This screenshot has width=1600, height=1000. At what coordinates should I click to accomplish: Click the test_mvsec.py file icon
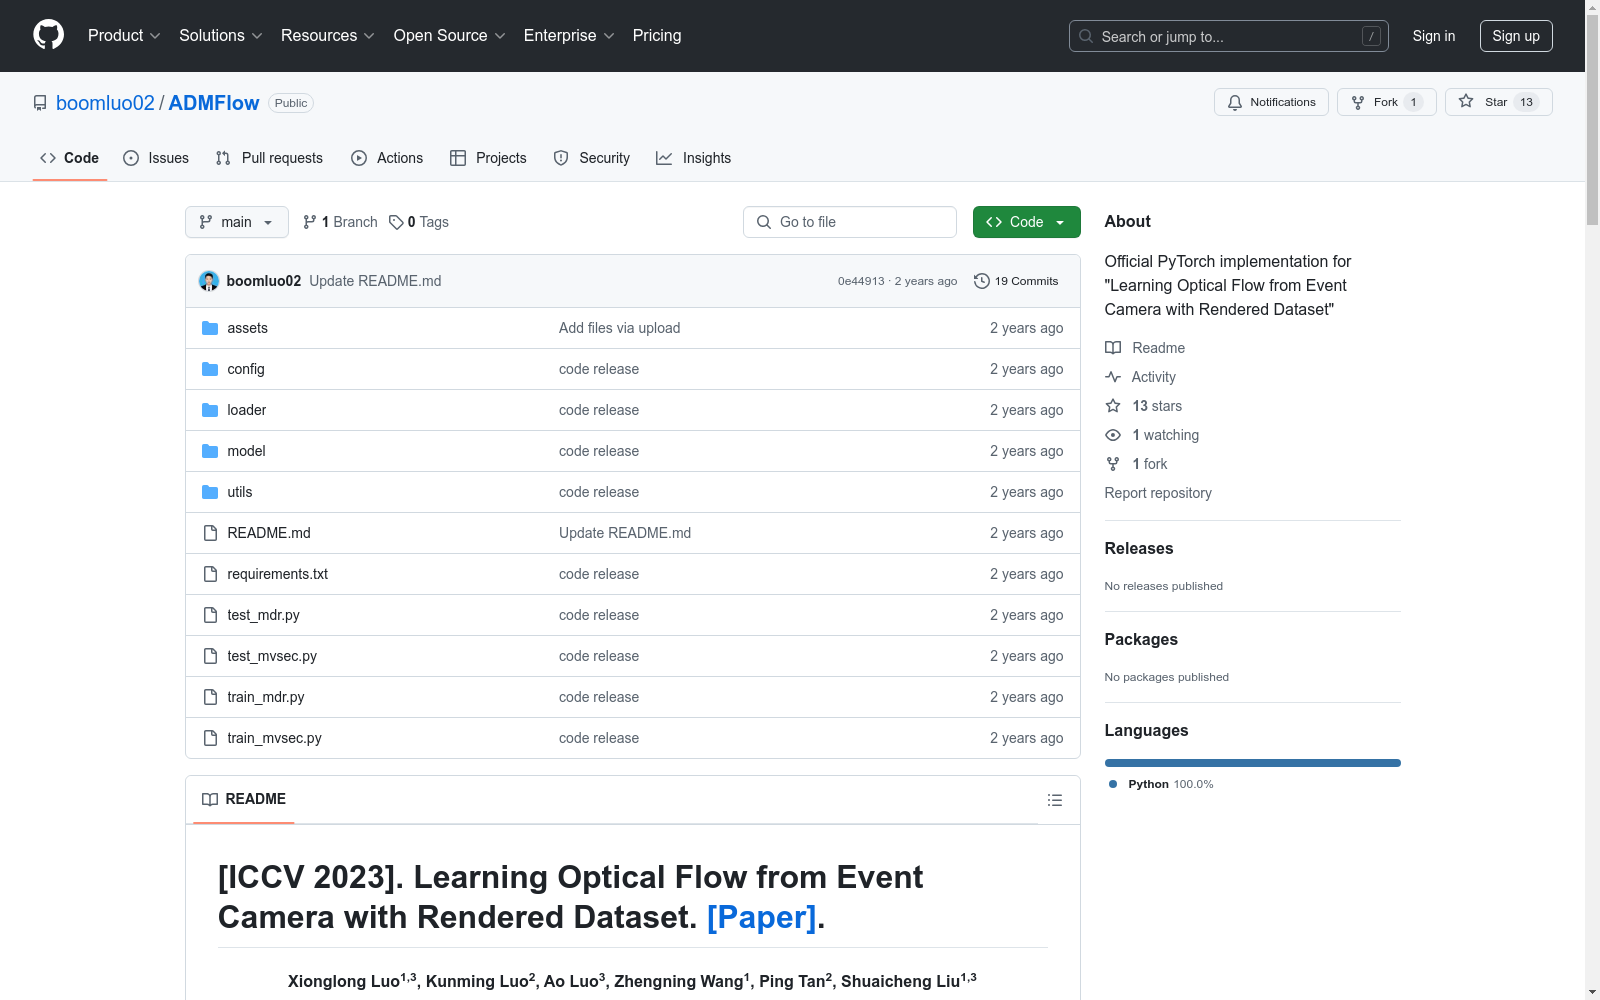(x=210, y=656)
